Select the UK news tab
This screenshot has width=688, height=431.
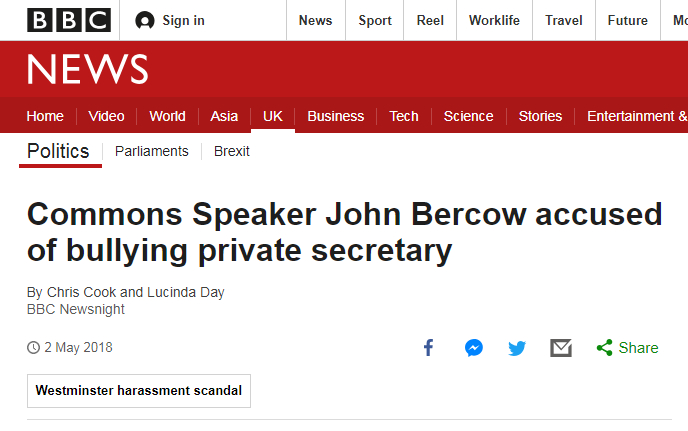273,116
